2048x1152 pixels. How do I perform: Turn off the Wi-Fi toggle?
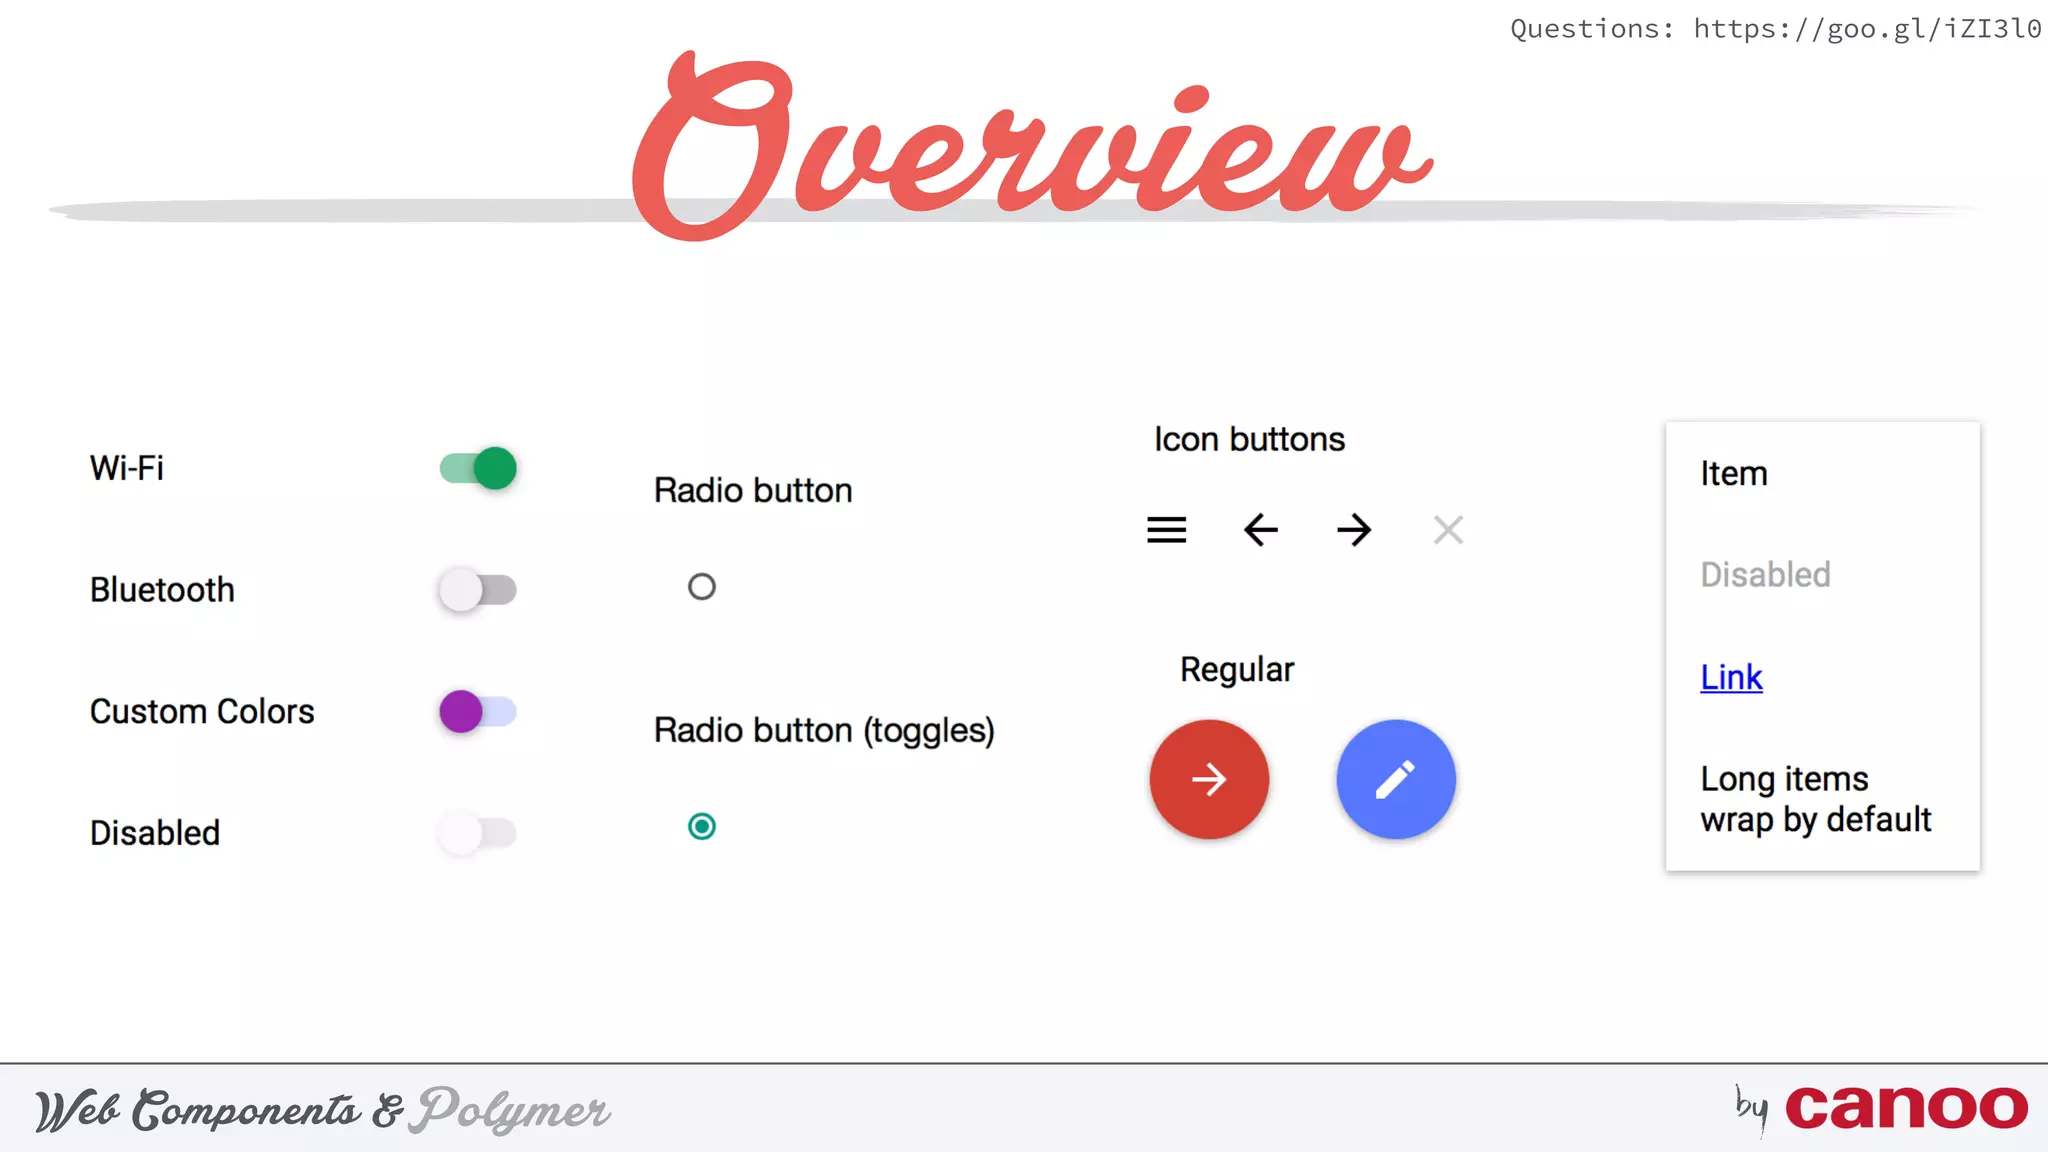pyautogui.click(x=478, y=468)
